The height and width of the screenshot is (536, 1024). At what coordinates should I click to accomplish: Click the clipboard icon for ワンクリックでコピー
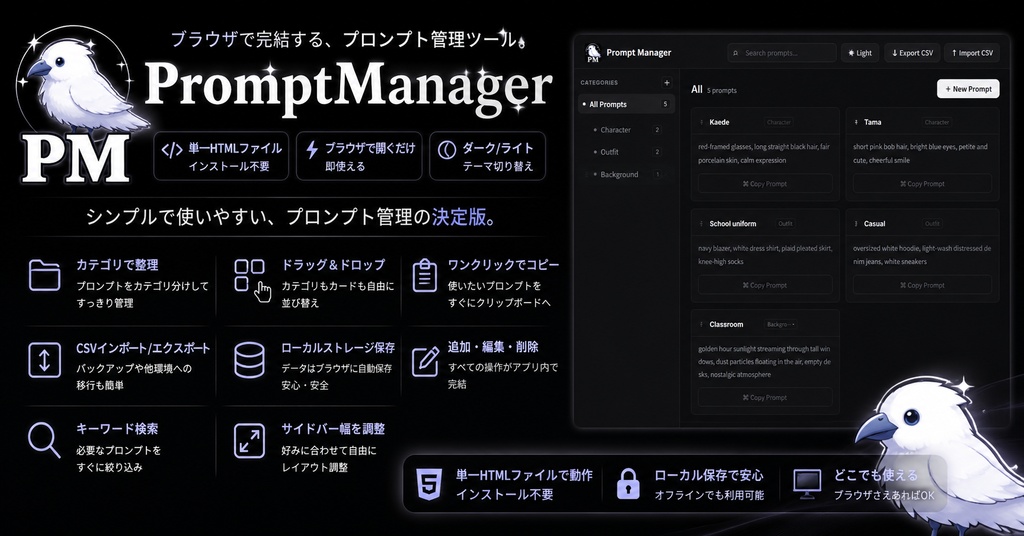coord(424,276)
